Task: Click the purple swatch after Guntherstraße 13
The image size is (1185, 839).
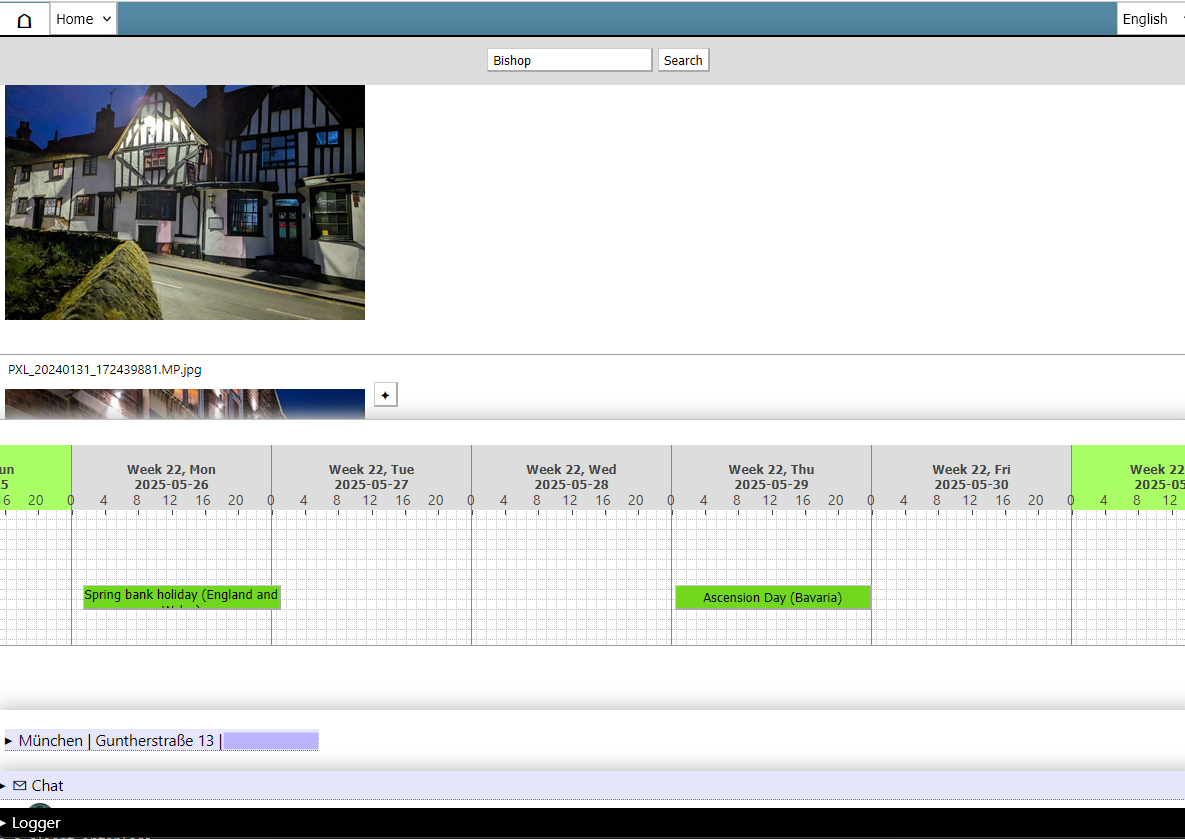Action: [x=271, y=741]
